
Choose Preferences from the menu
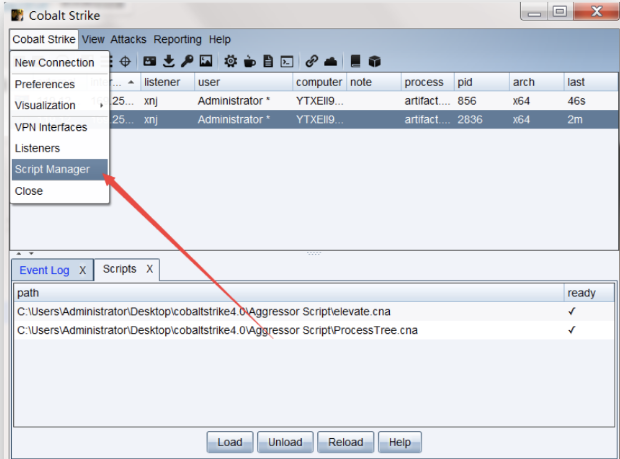point(60,84)
